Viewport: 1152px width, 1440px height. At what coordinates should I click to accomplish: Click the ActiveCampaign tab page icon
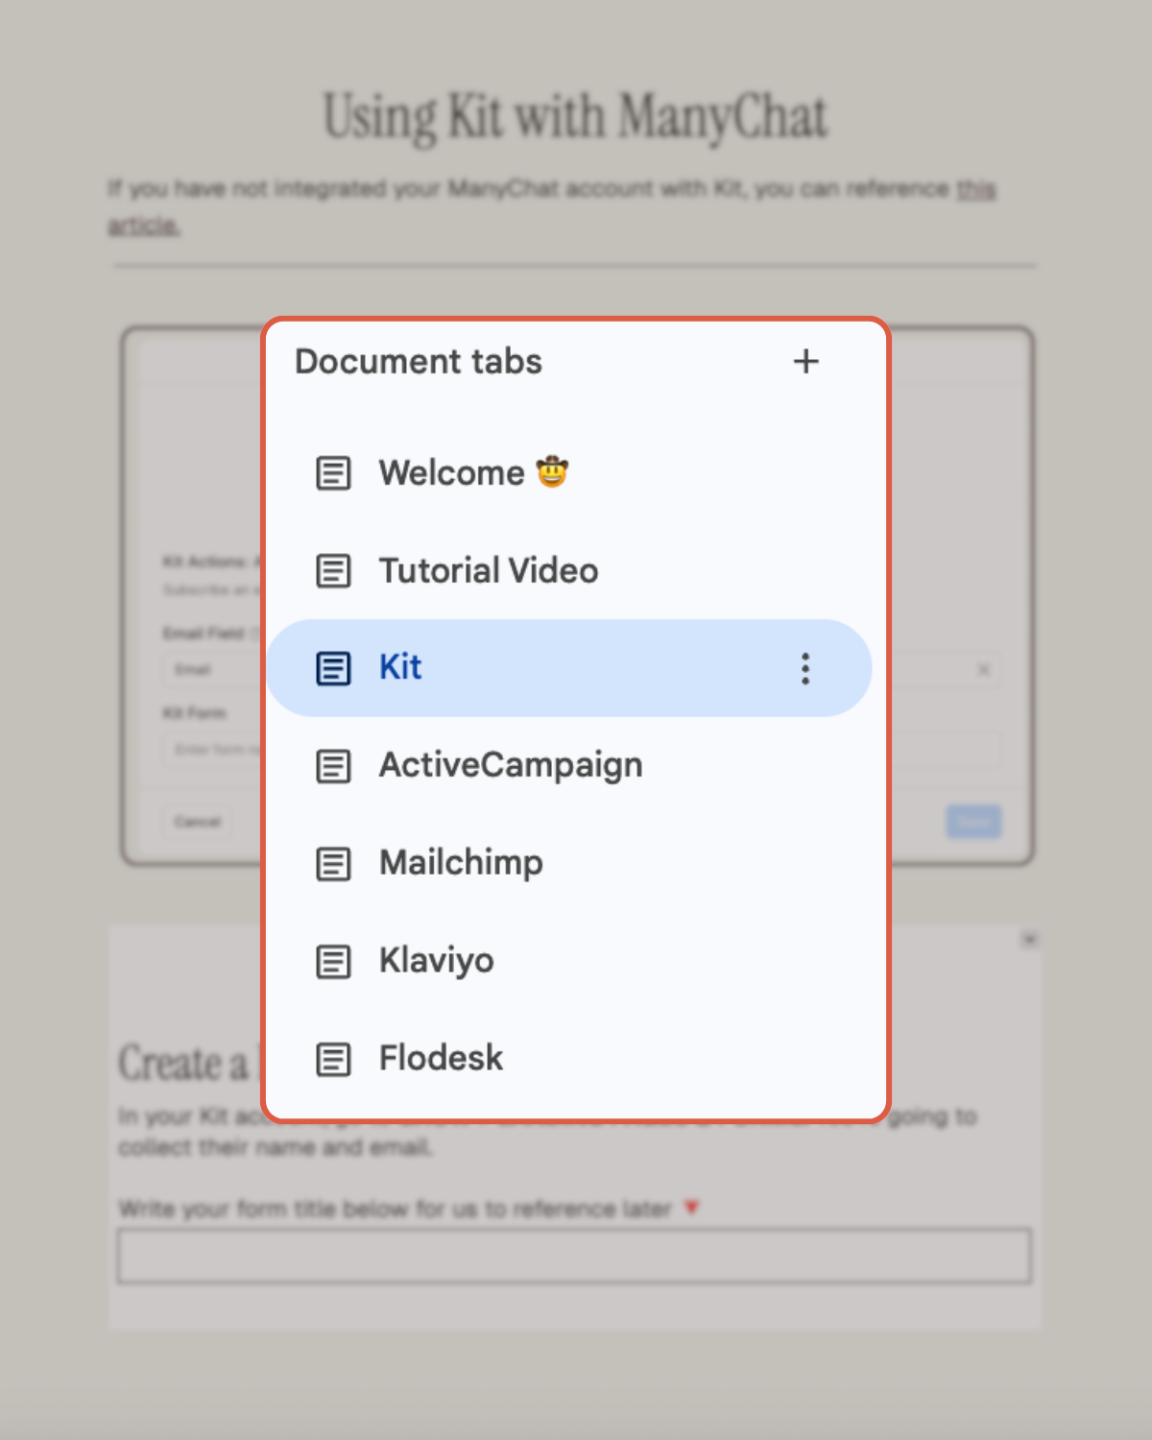[x=333, y=766]
